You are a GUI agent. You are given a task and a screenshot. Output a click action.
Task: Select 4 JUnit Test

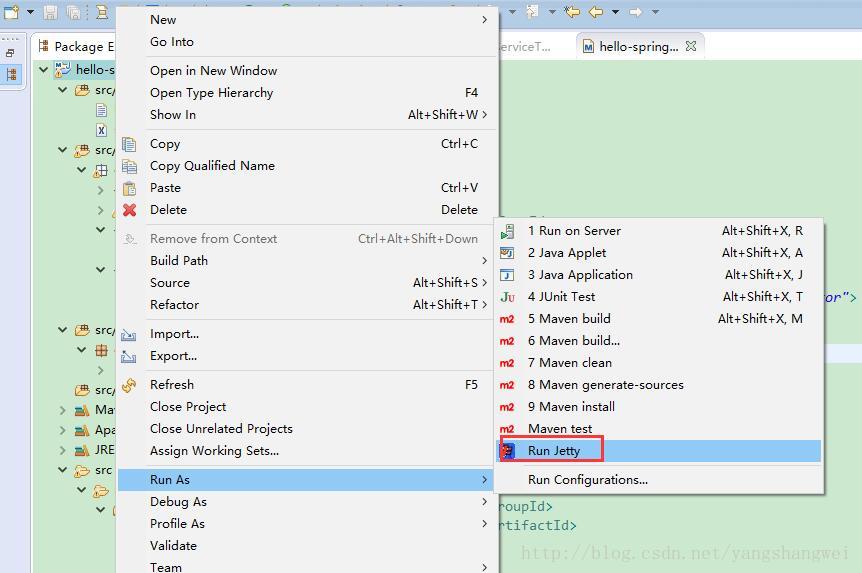pyautogui.click(x=659, y=297)
